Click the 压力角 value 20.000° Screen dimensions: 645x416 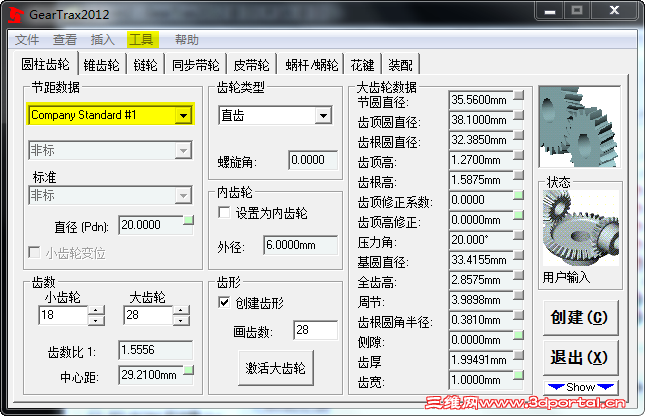[481, 239]
